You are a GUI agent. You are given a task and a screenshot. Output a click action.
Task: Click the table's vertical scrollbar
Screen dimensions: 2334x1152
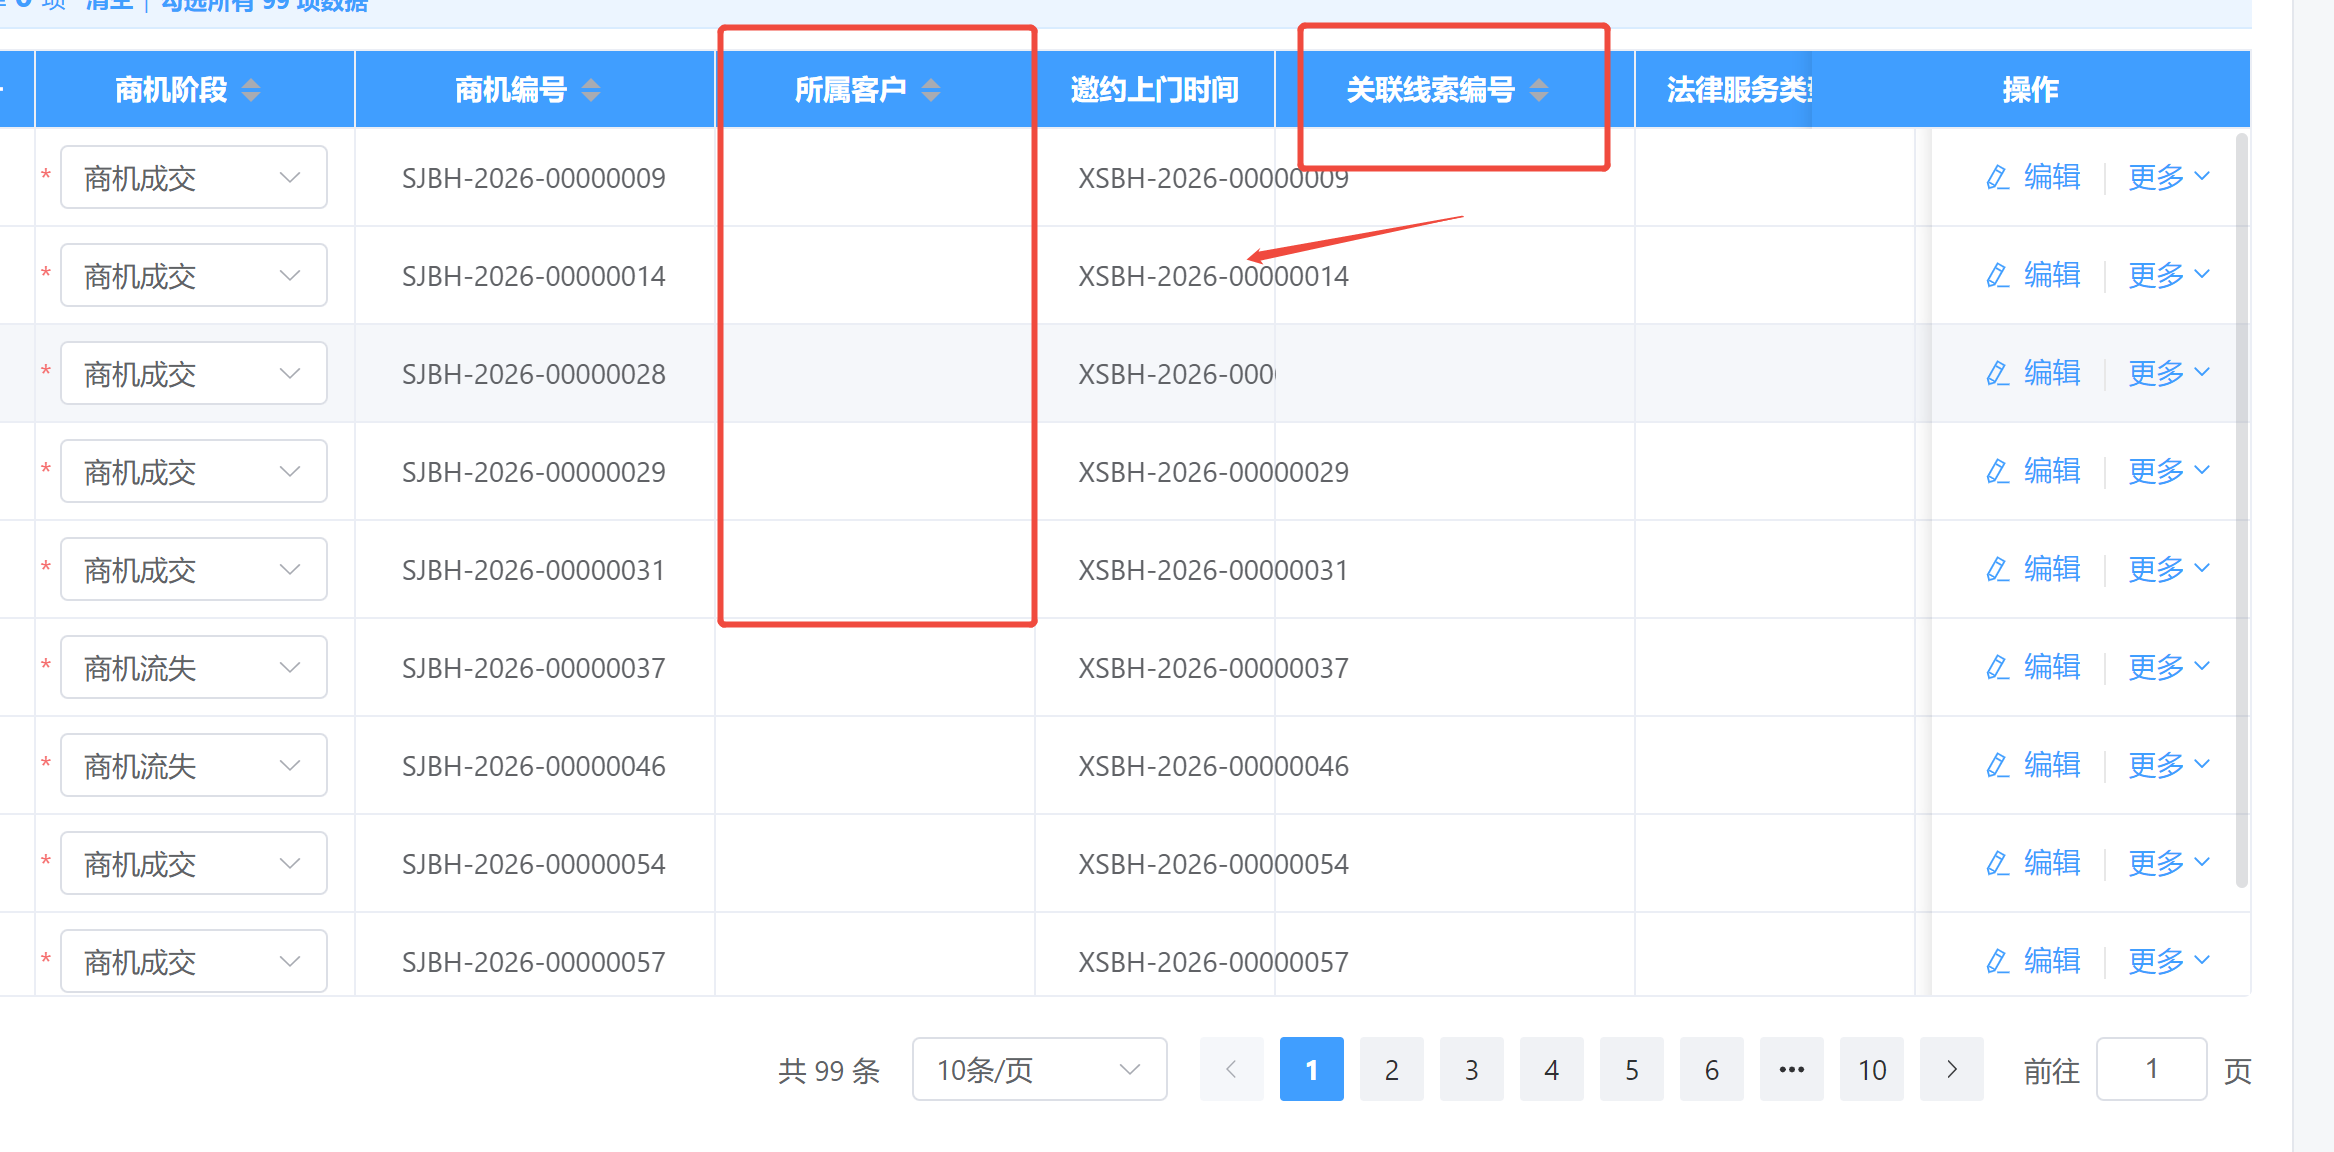click(2241, 510)
